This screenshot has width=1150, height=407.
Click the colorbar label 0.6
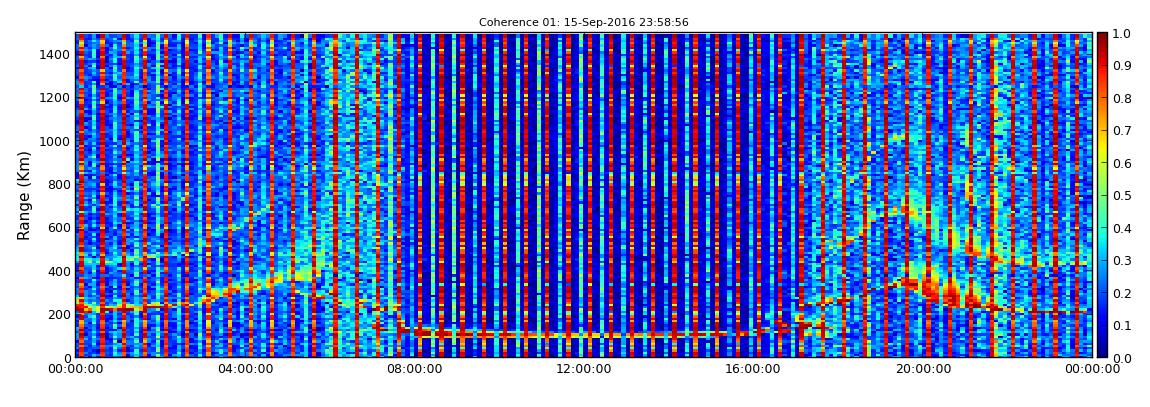1122,163
